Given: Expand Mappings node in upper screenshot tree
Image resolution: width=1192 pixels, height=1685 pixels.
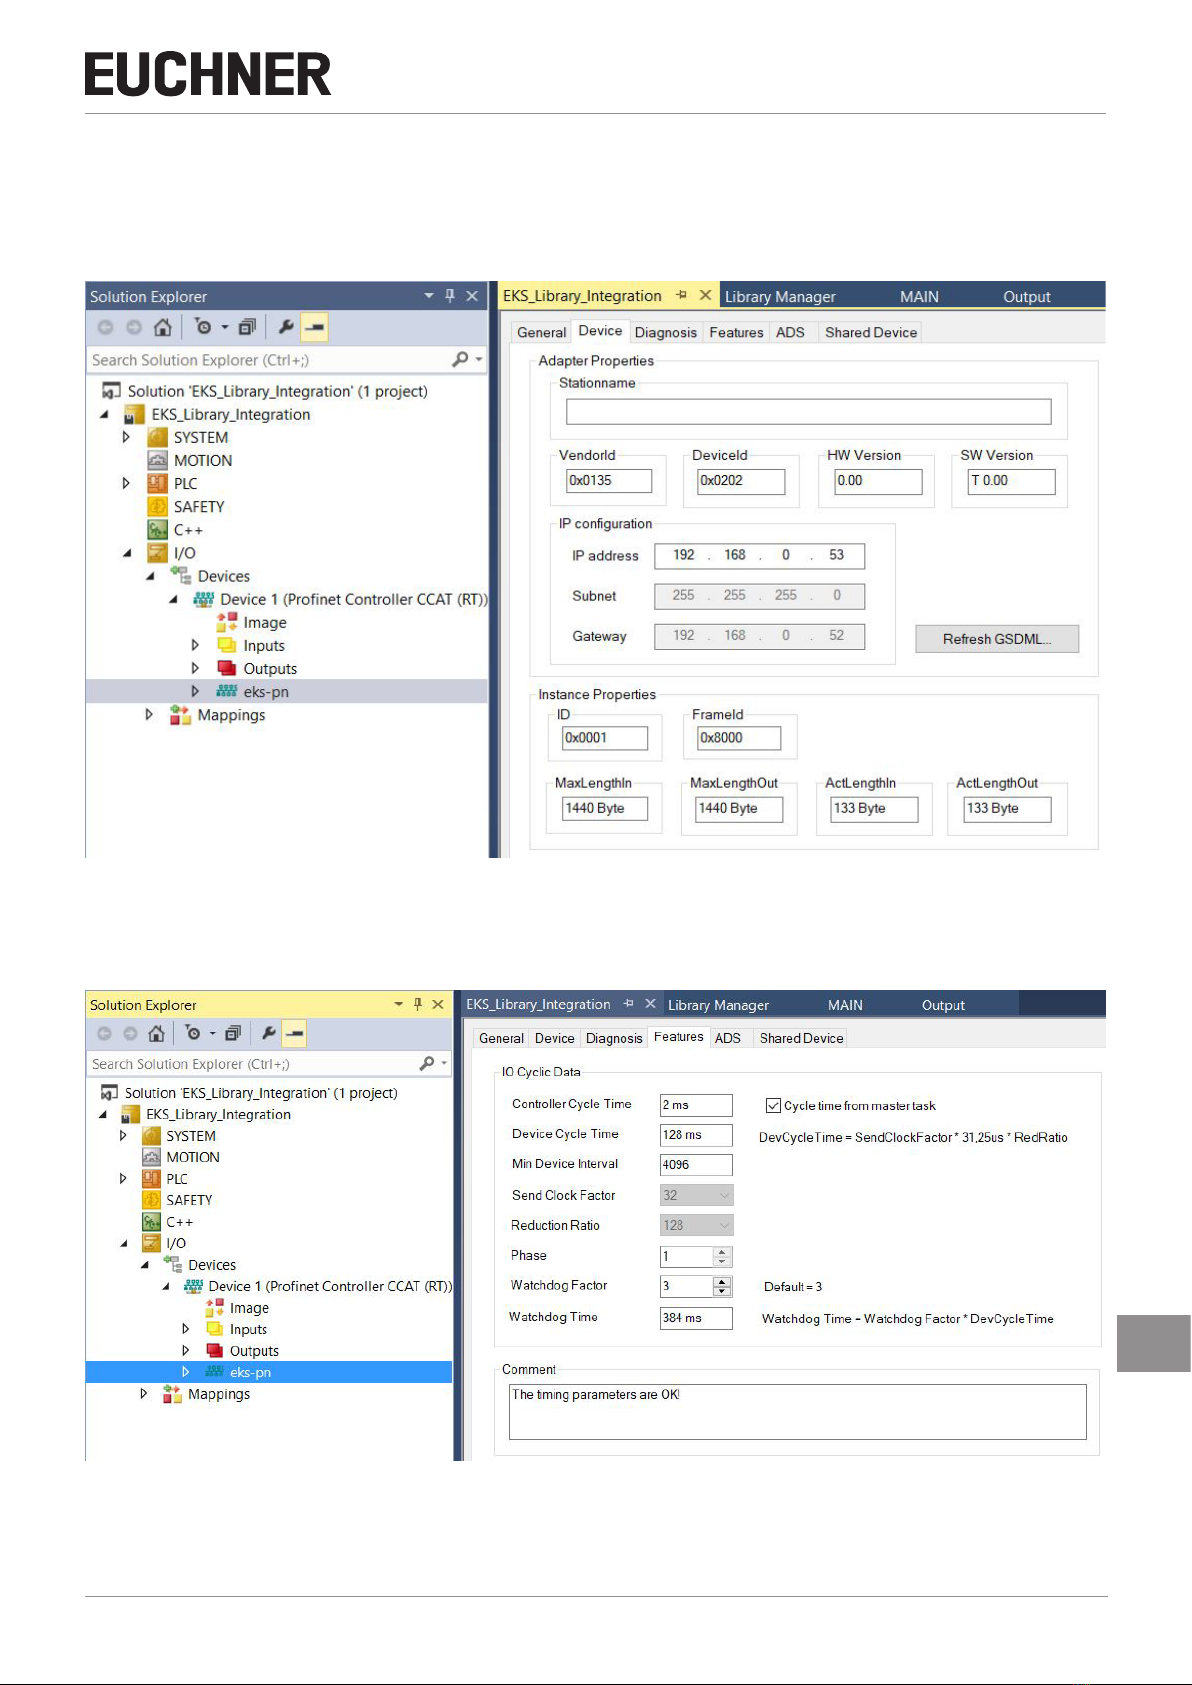Looking at the screenshot, I should 149,714.
